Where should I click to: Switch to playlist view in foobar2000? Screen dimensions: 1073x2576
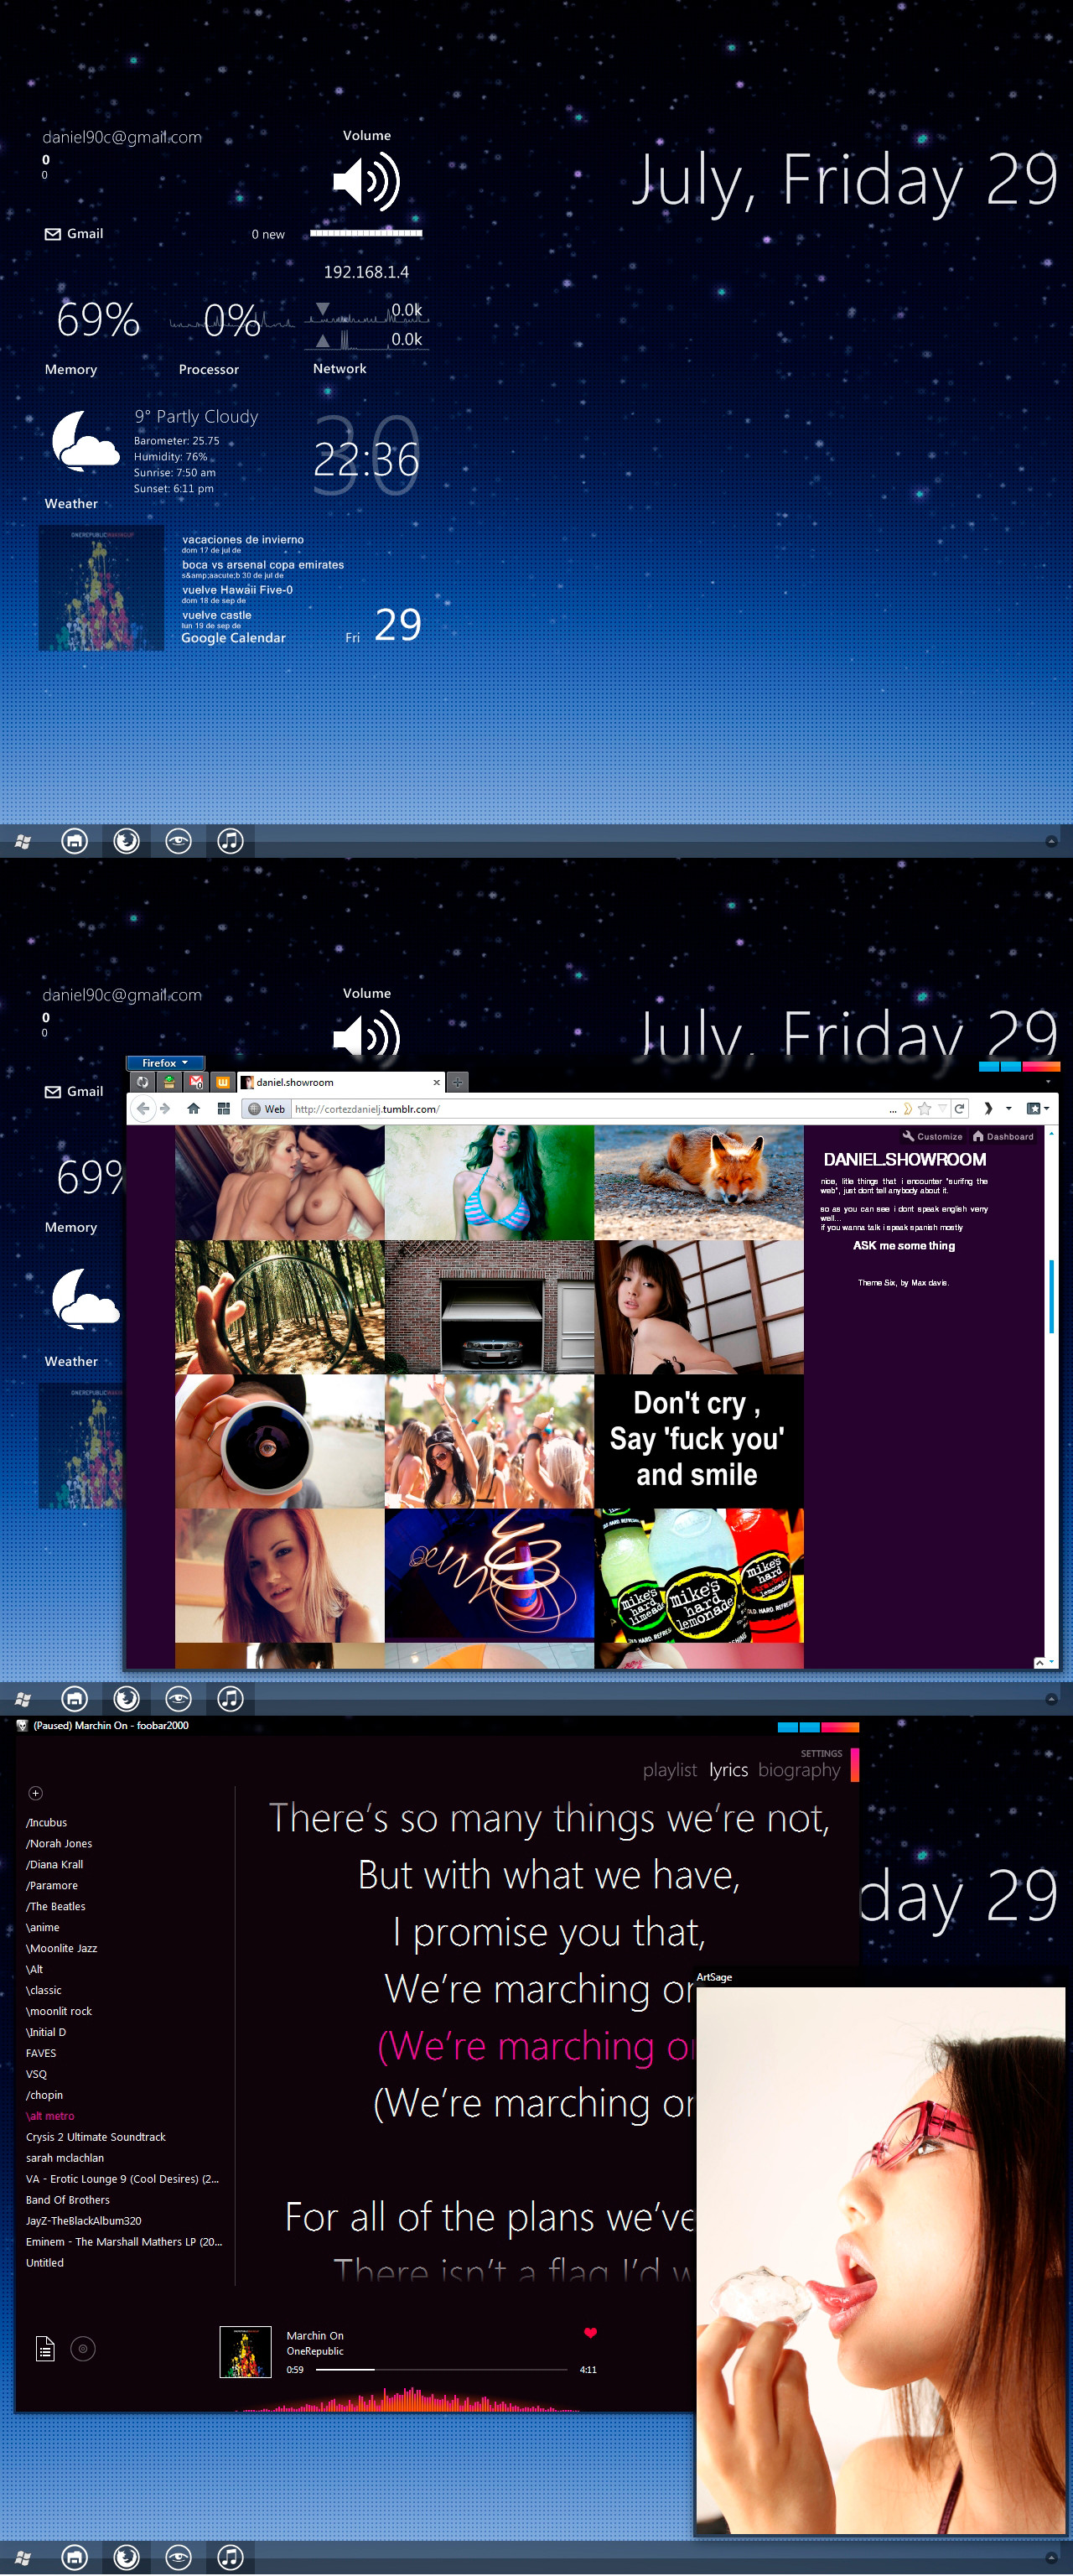tap(670, 1769)
